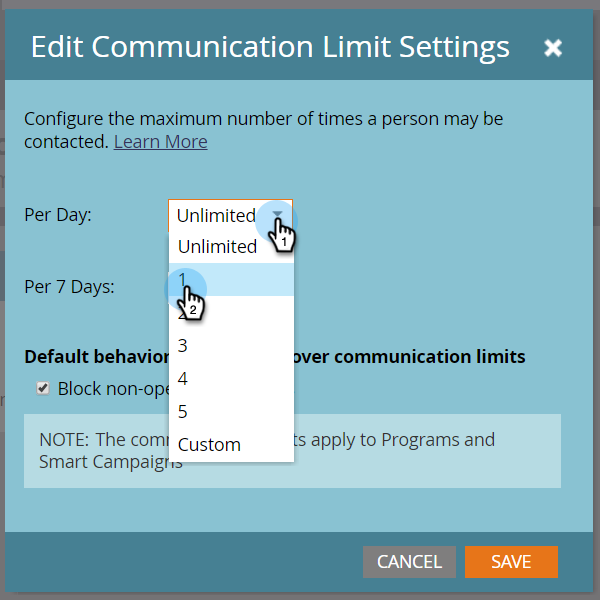Open the Learn More link
This screenshot has height=600, width=600.
coord(161,142)
